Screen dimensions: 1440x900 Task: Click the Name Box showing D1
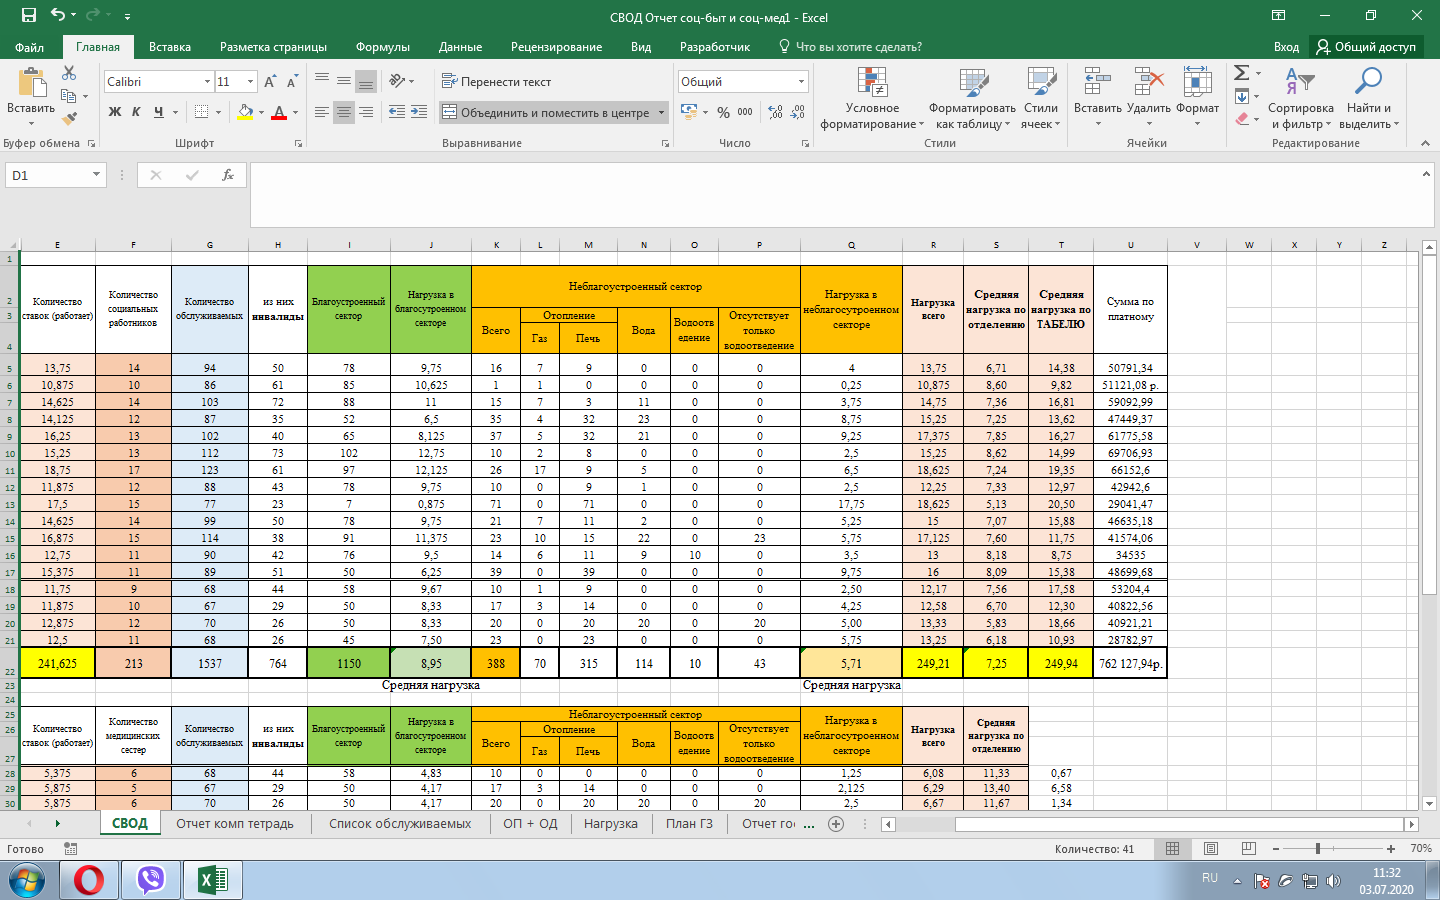tap(48, 175)
